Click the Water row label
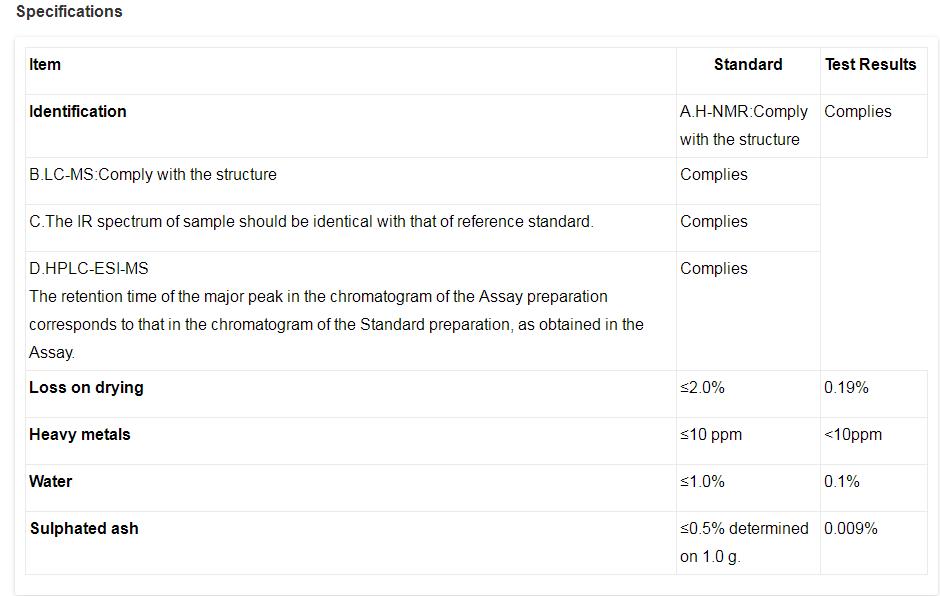Image resolution: width=940 pixels, height=596 pixels. click(x=51, y=482)
